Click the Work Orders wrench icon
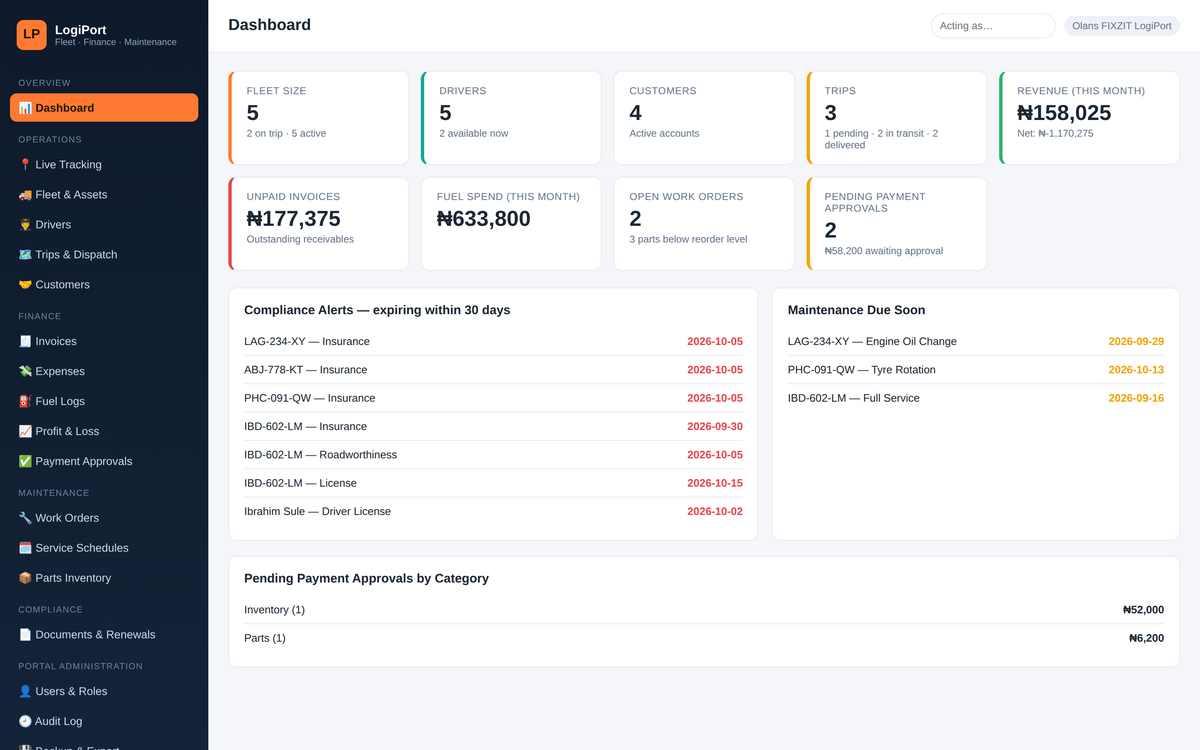 click(25, 518)
